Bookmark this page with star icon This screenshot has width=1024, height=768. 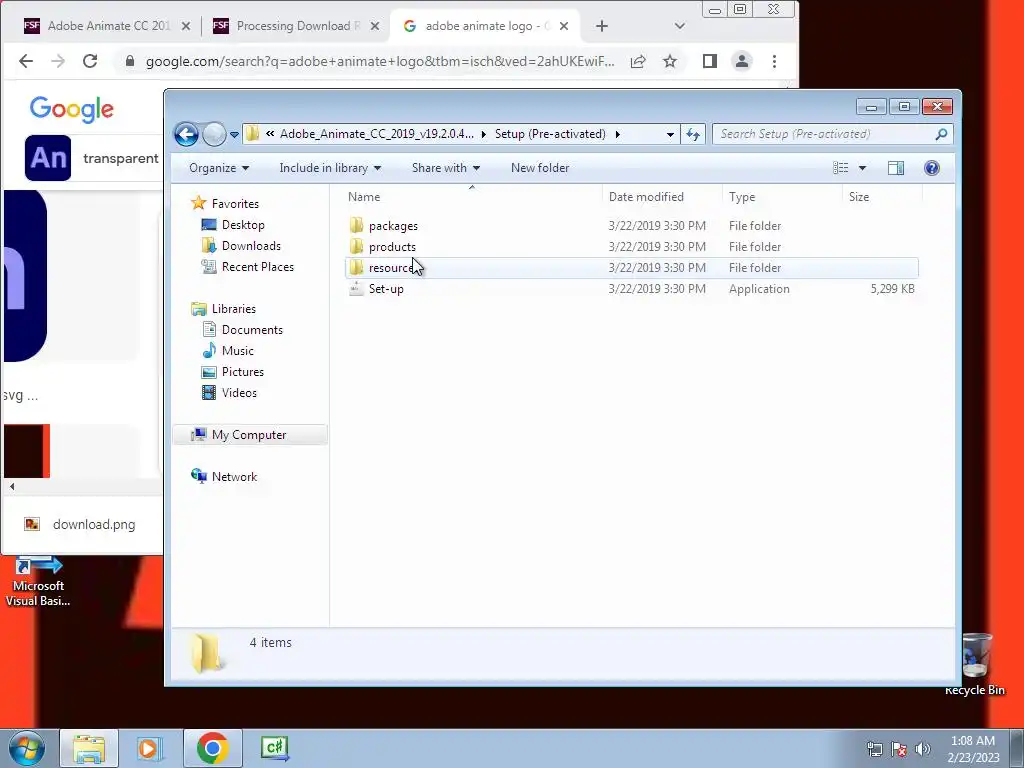[670, 61]
